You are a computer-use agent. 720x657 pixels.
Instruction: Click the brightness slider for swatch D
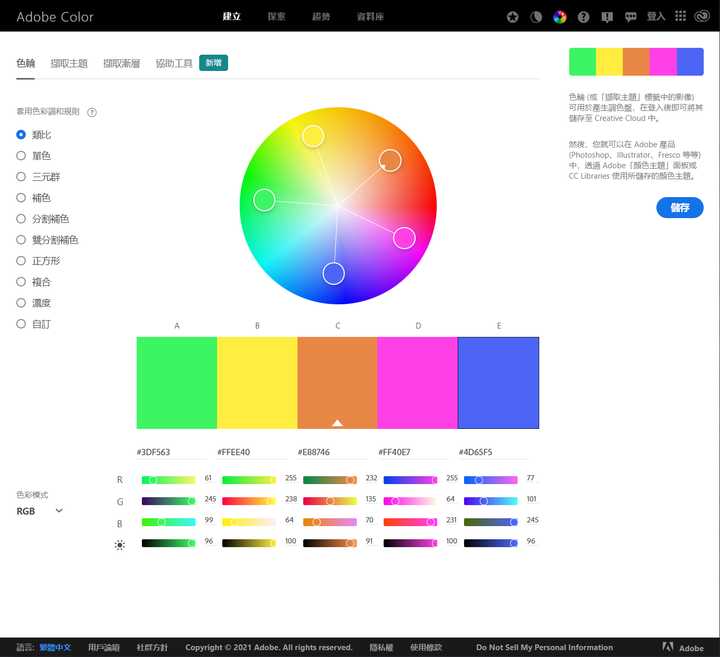(x=411, y=543)
